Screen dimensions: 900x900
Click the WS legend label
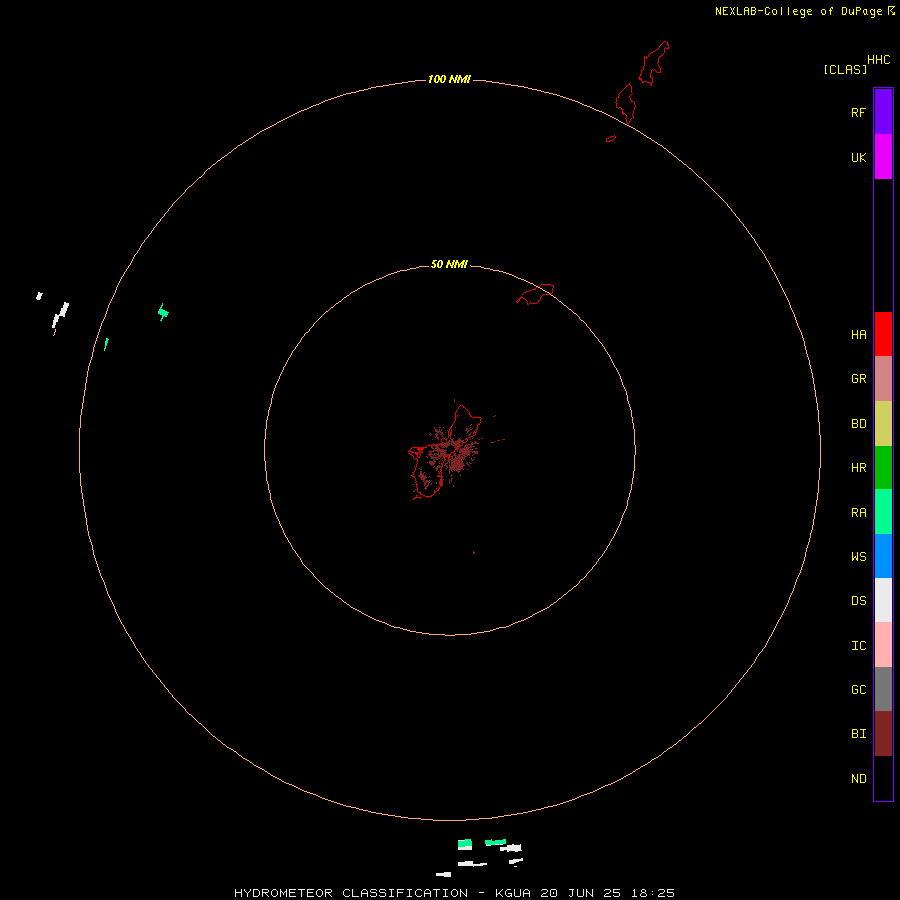[x=858, y=557]
